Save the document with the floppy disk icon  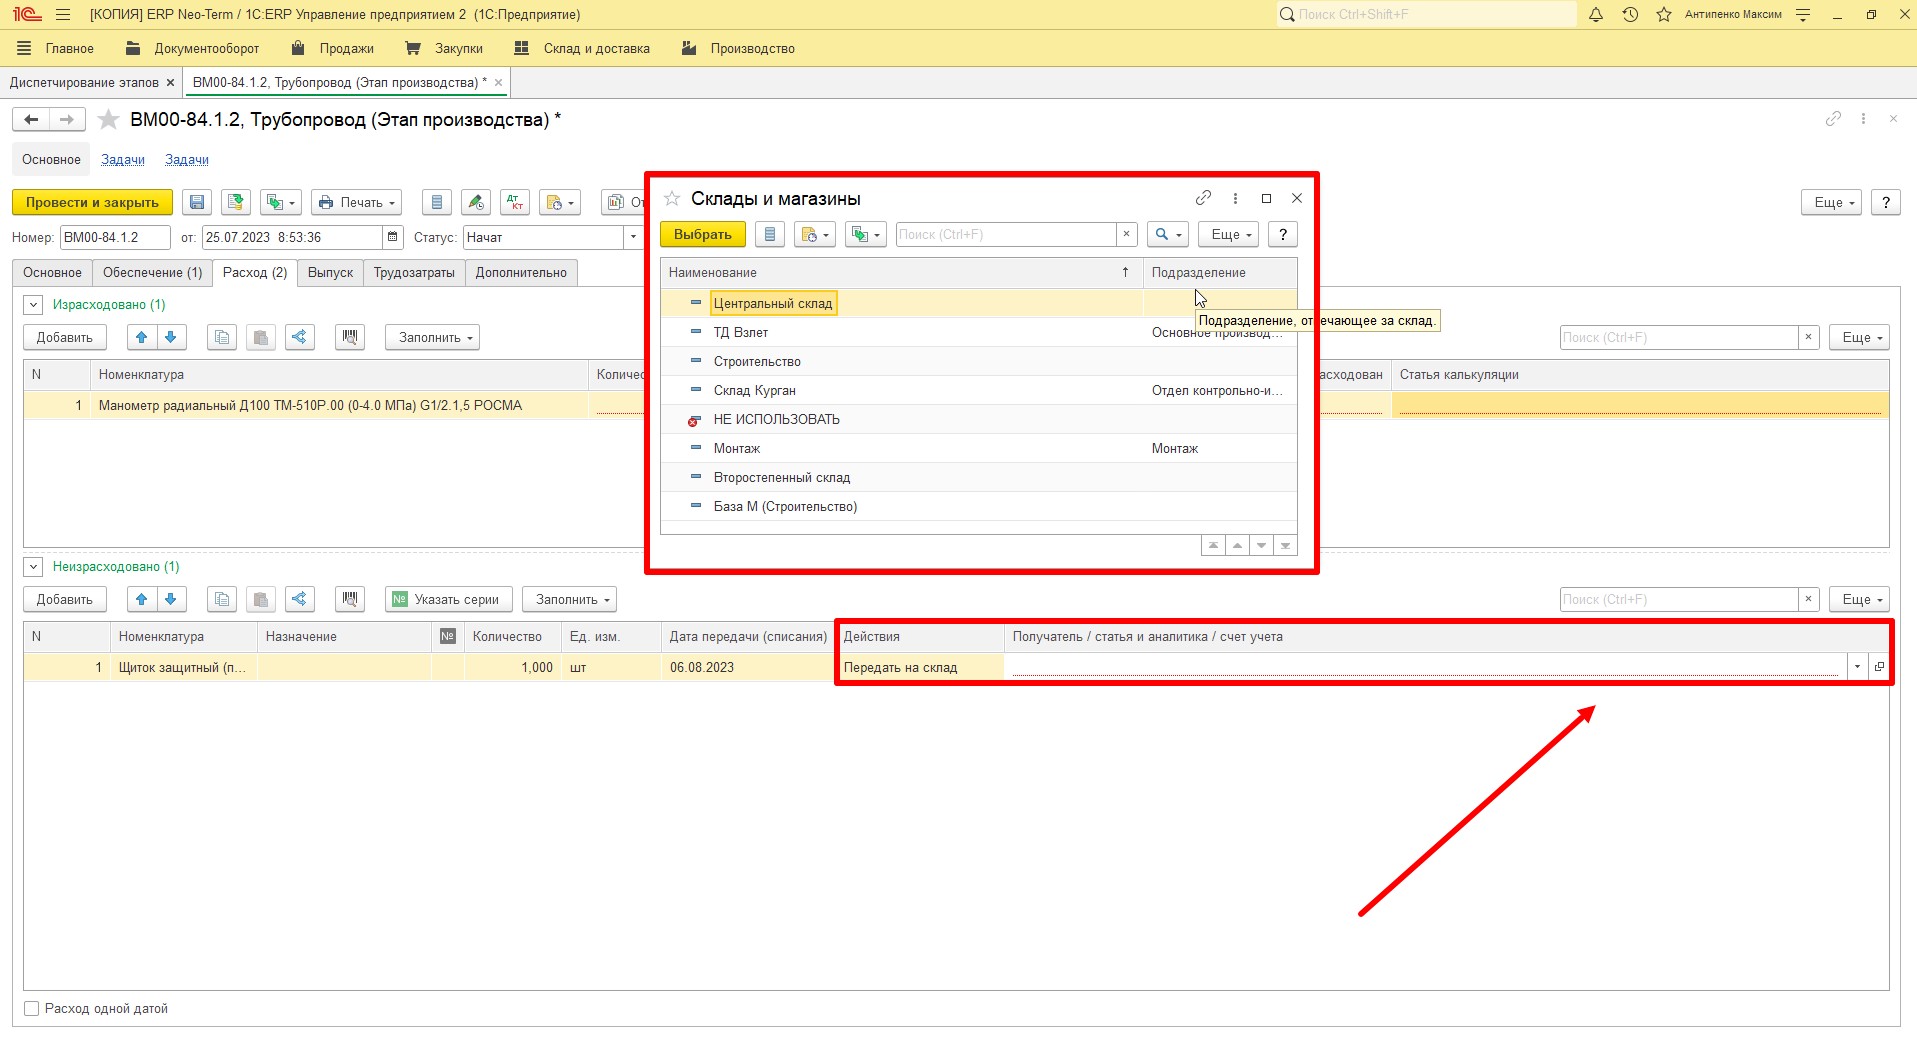(197, 202)
